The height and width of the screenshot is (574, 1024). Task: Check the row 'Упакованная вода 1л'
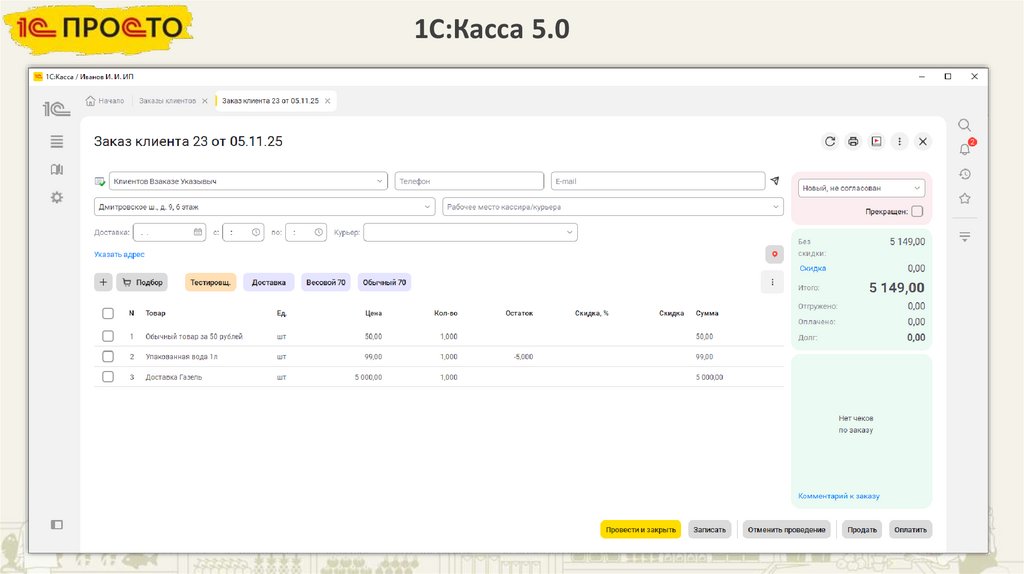point(108,357)
